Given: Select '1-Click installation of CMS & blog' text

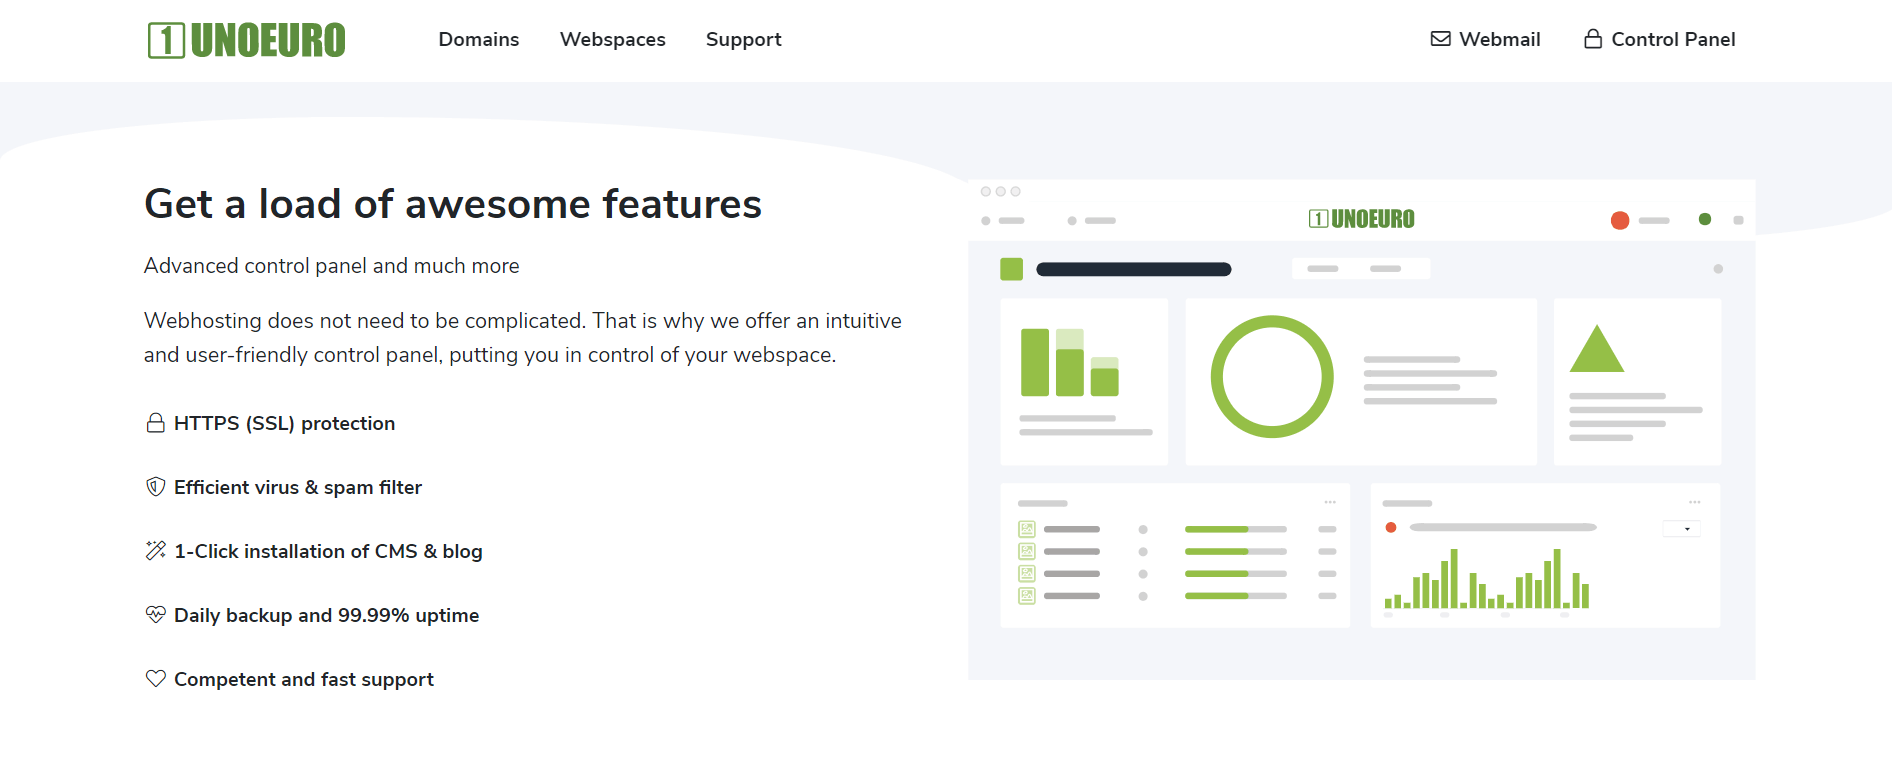Looking at the screenshot, I should pyautogui.click(x=328, y=551).
